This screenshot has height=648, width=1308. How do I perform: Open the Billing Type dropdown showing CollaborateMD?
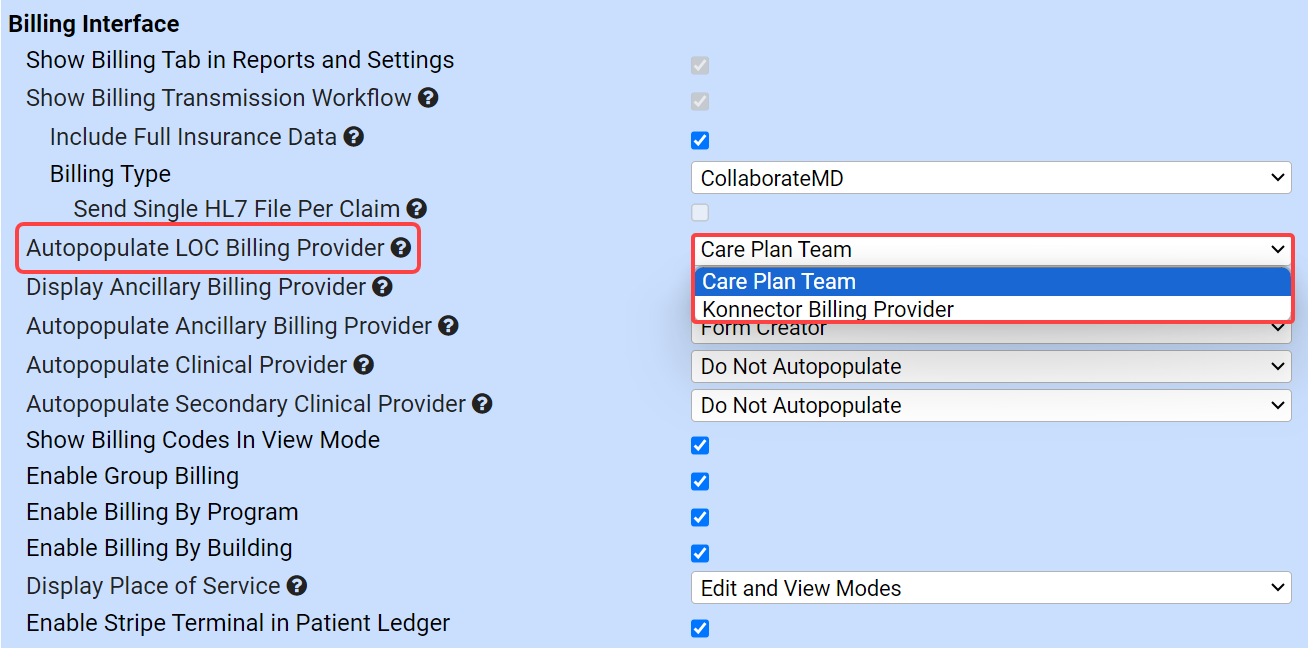[990, 178]
